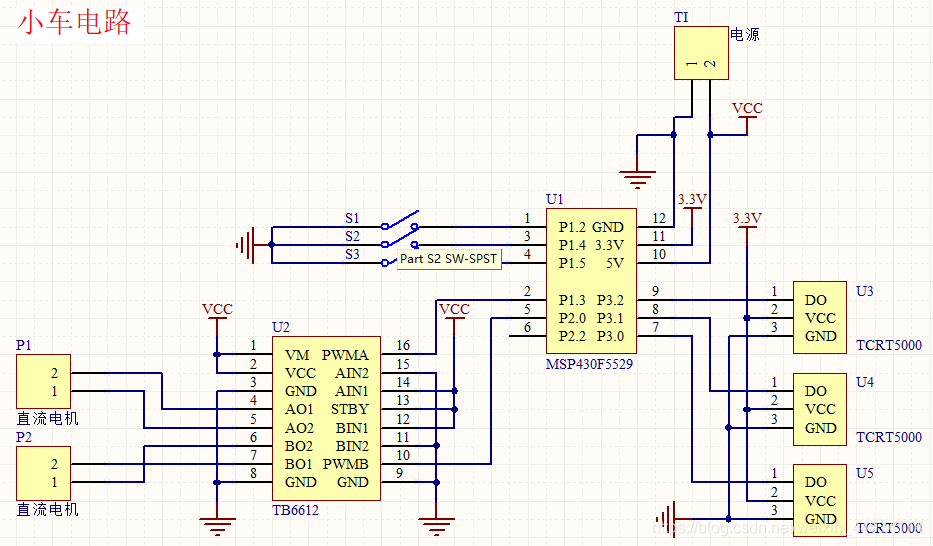Click the "PWMB" pin name in U2

tap(346, 464)
